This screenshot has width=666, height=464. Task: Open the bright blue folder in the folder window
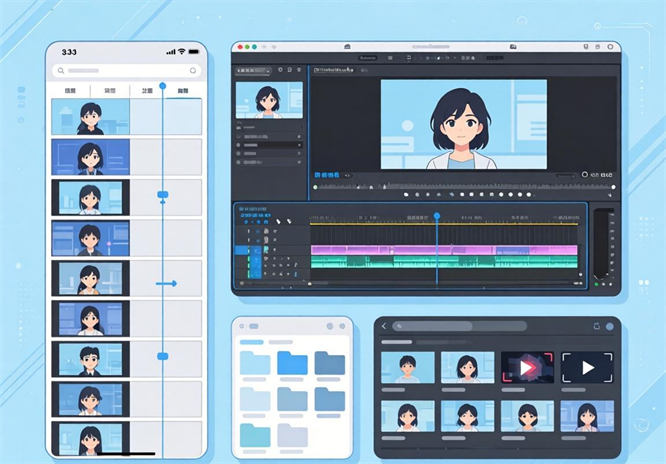coord(292,363)
